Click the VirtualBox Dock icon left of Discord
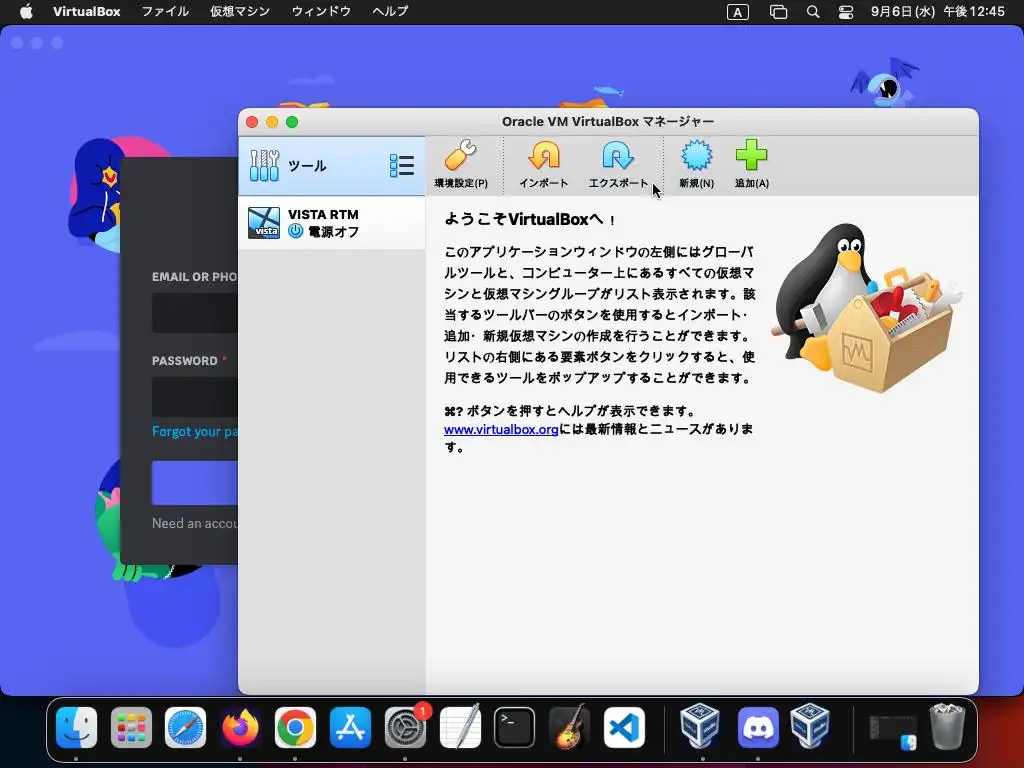This screenshot has width=1024, height=768. click(x=699, y=726)
